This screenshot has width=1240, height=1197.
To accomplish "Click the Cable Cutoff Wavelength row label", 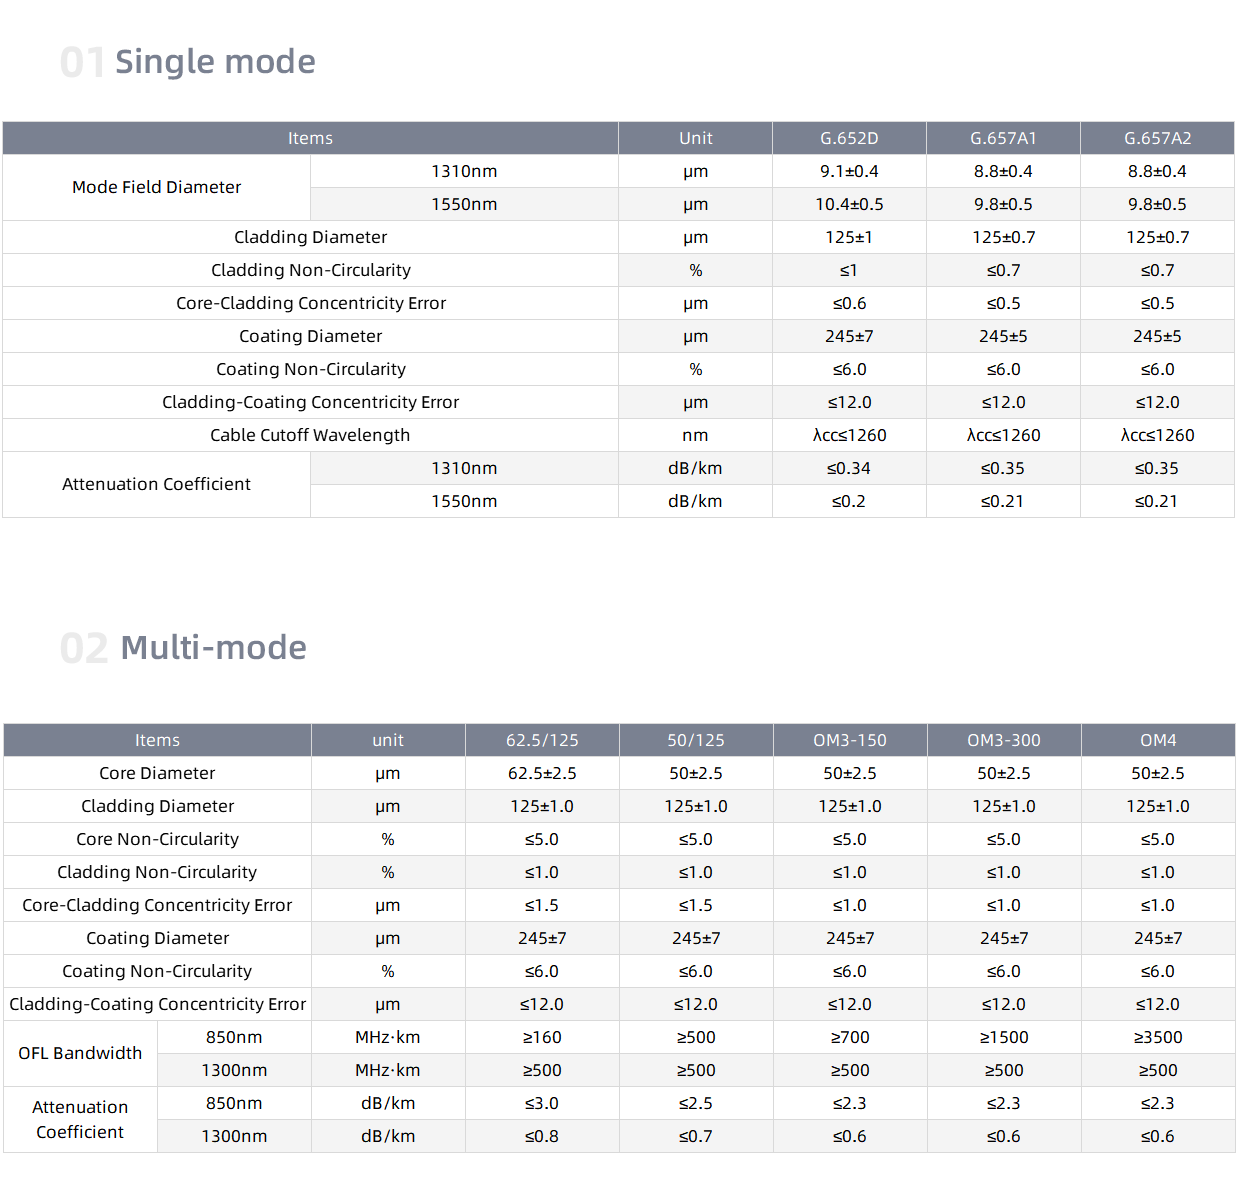I will [x=310, y=435].
